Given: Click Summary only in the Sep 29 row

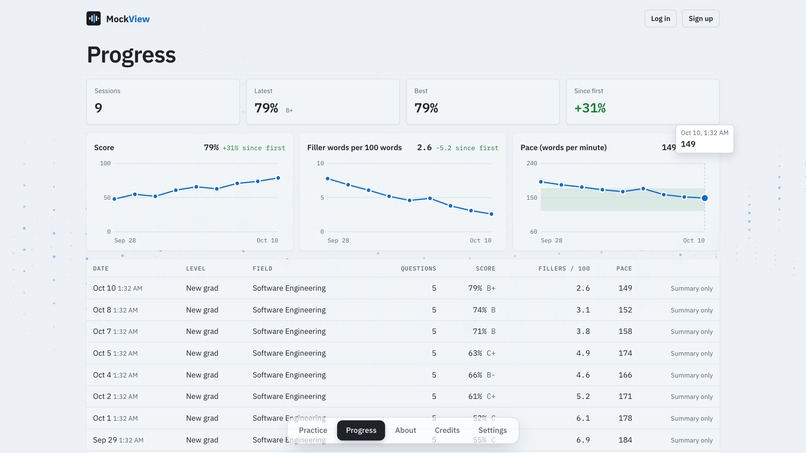Looking at the screenshot, I should click(691, 440).
